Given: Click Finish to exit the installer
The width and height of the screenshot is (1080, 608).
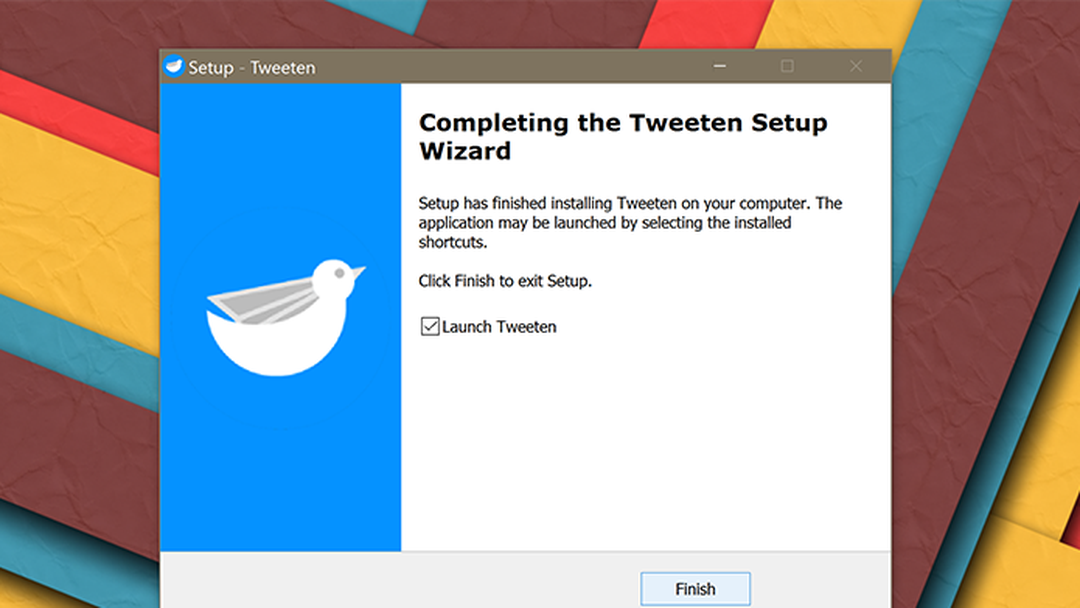Looking at the screenshot, I should 695,588.
